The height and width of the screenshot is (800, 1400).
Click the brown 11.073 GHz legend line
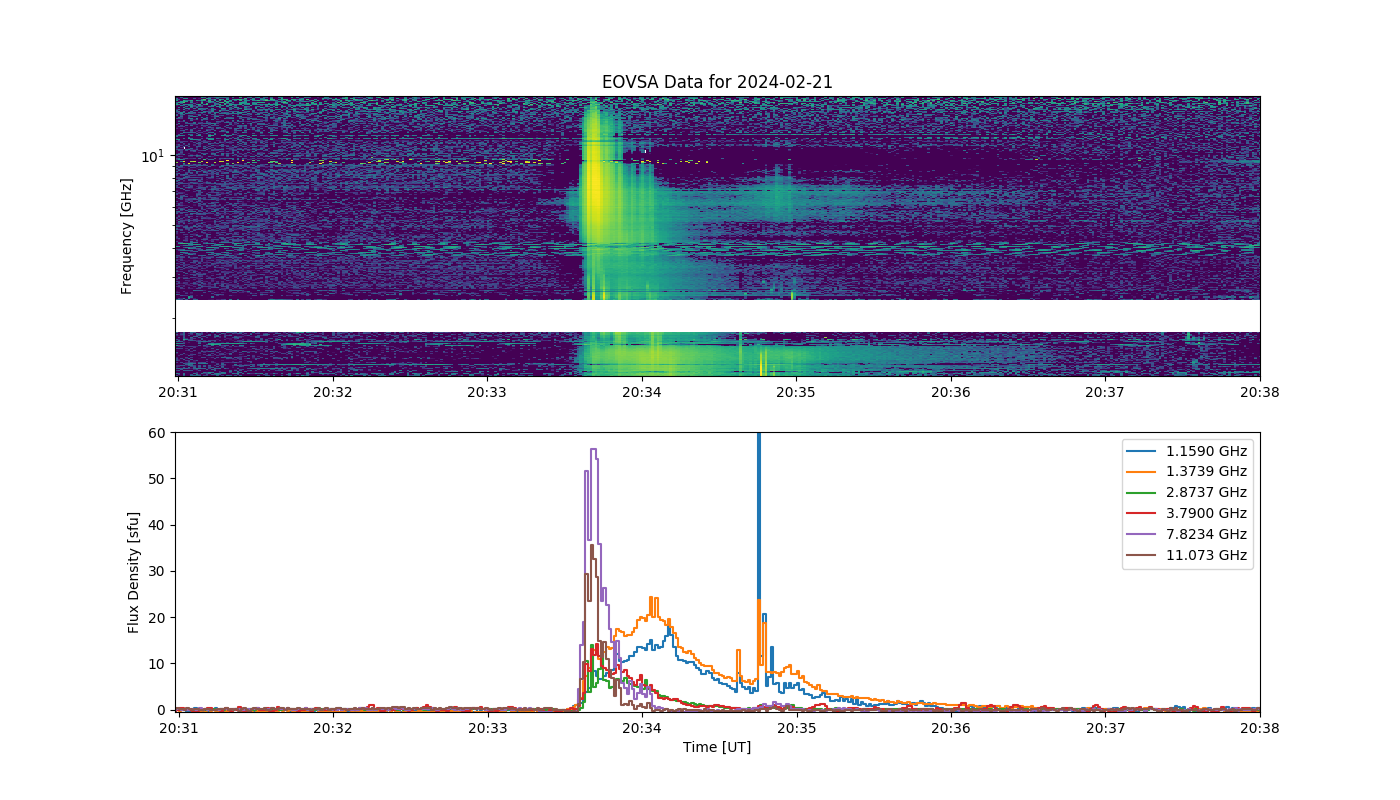tap(1142, 556)
